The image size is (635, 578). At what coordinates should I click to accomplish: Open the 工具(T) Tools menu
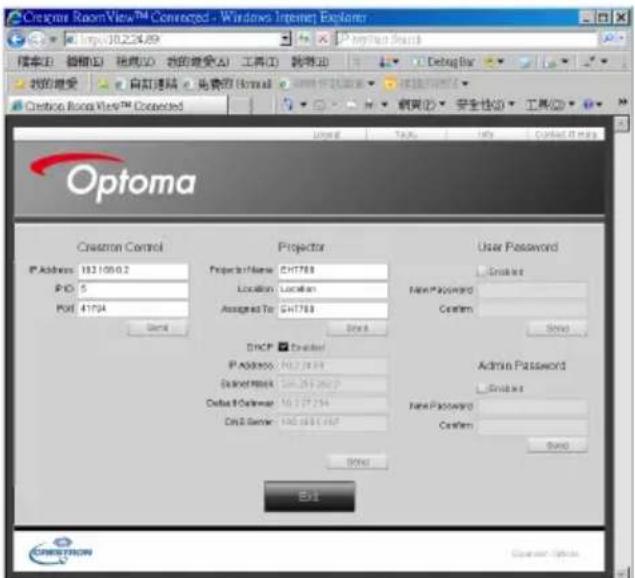[260, 62]
